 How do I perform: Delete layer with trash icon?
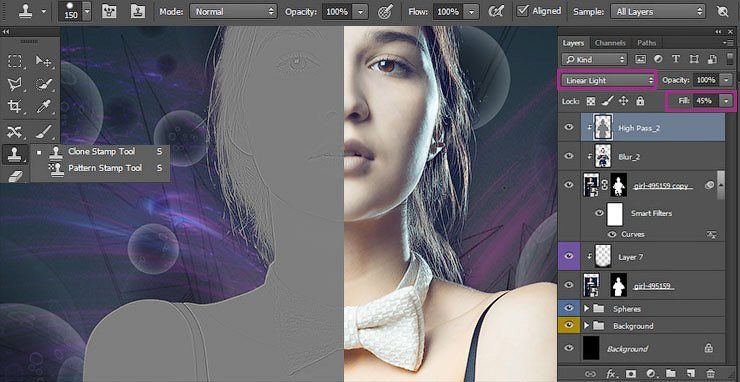[x=711, y=373]
